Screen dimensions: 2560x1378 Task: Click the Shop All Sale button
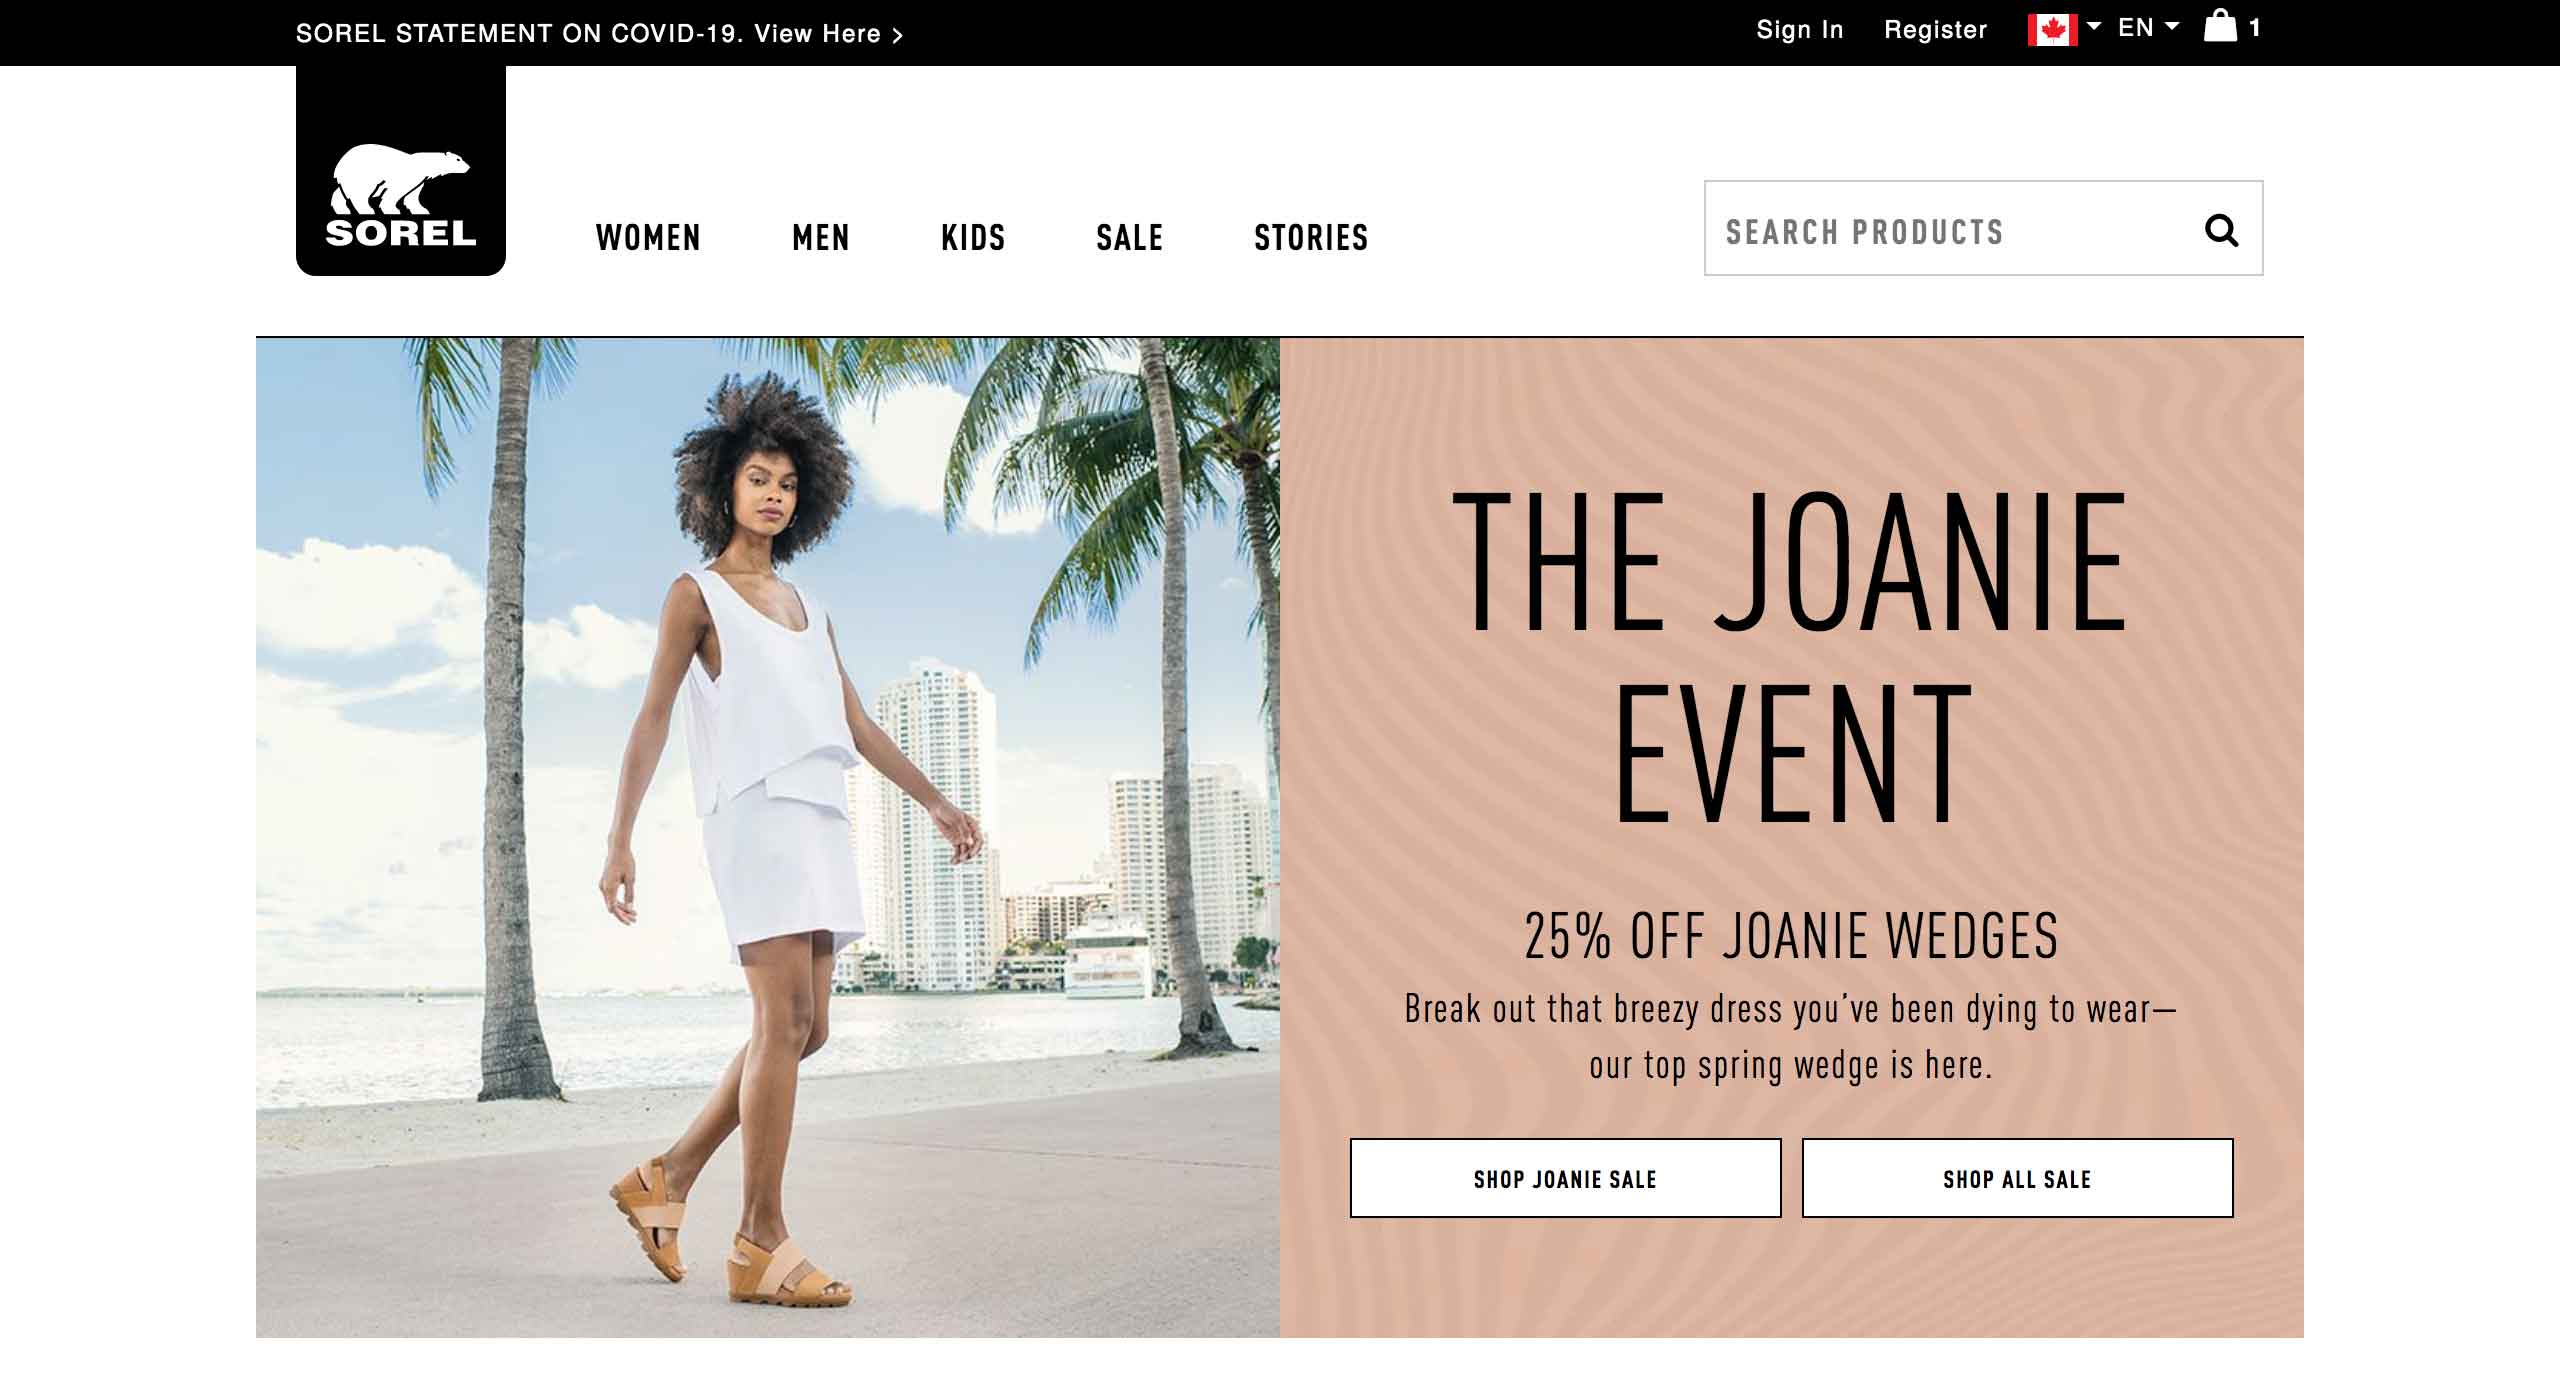(x=2017, y=1178)
